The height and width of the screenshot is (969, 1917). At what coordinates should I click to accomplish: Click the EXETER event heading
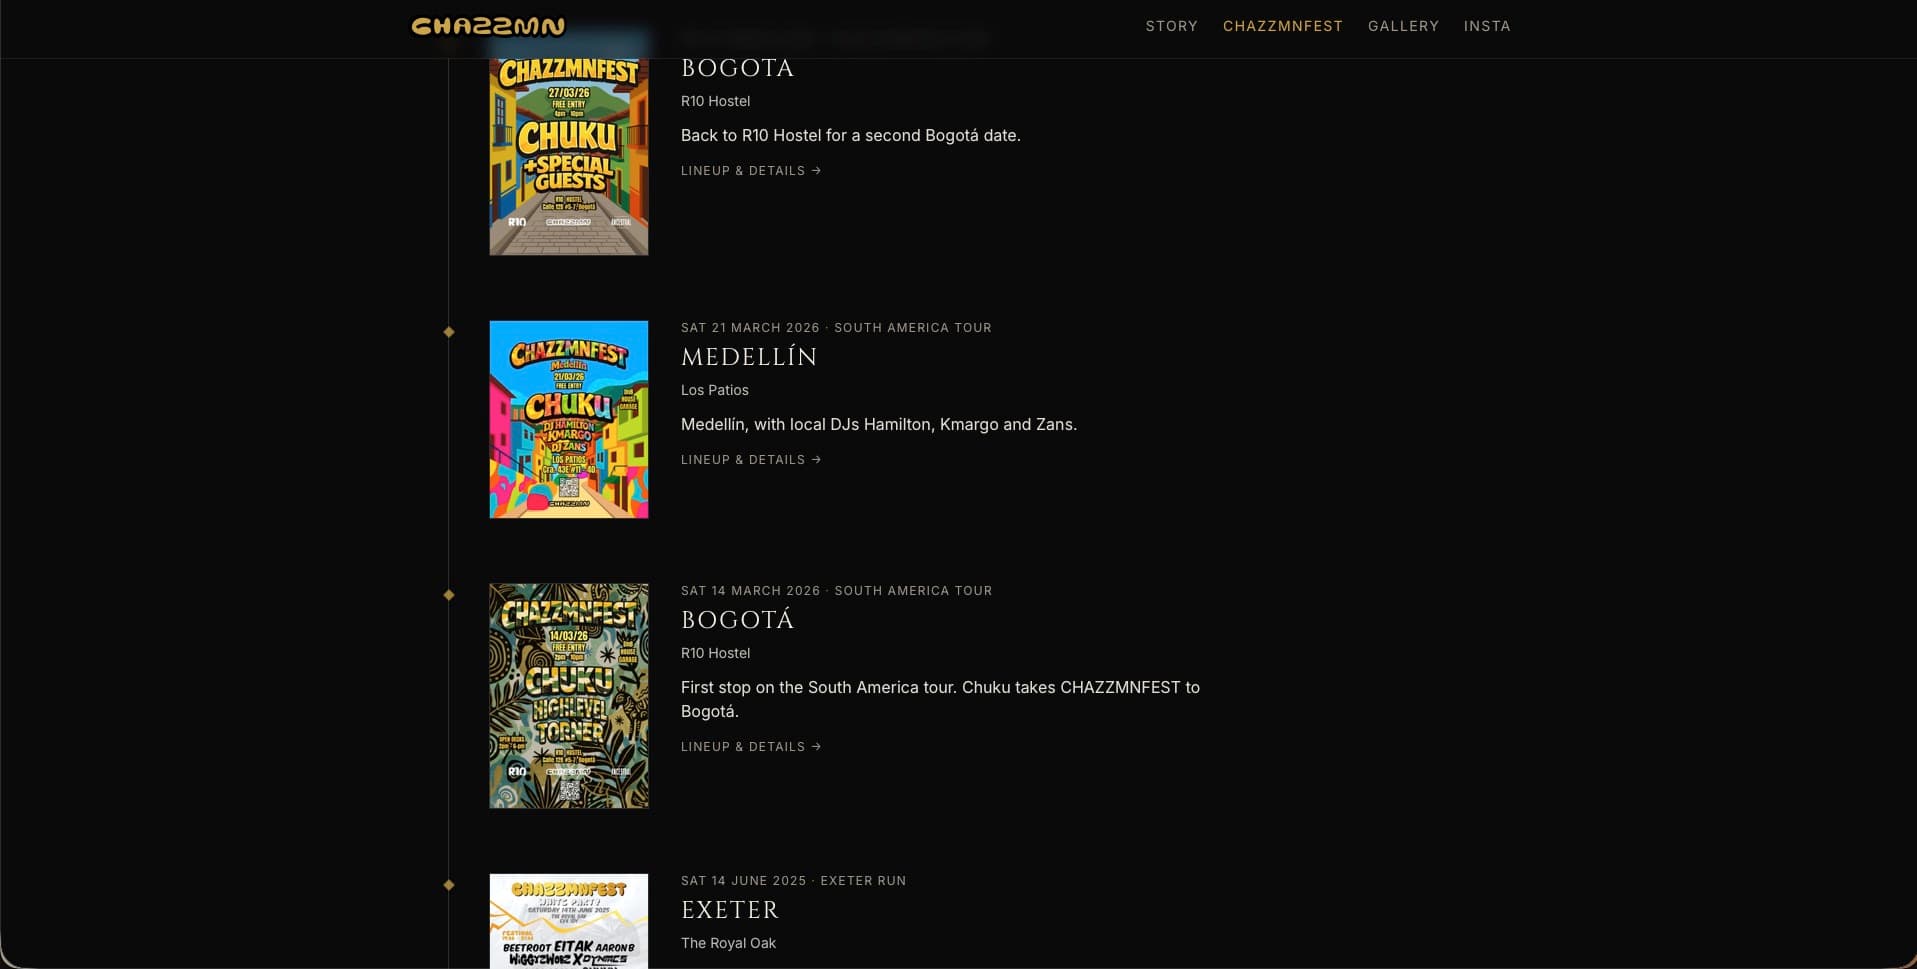tap(730, 910)
